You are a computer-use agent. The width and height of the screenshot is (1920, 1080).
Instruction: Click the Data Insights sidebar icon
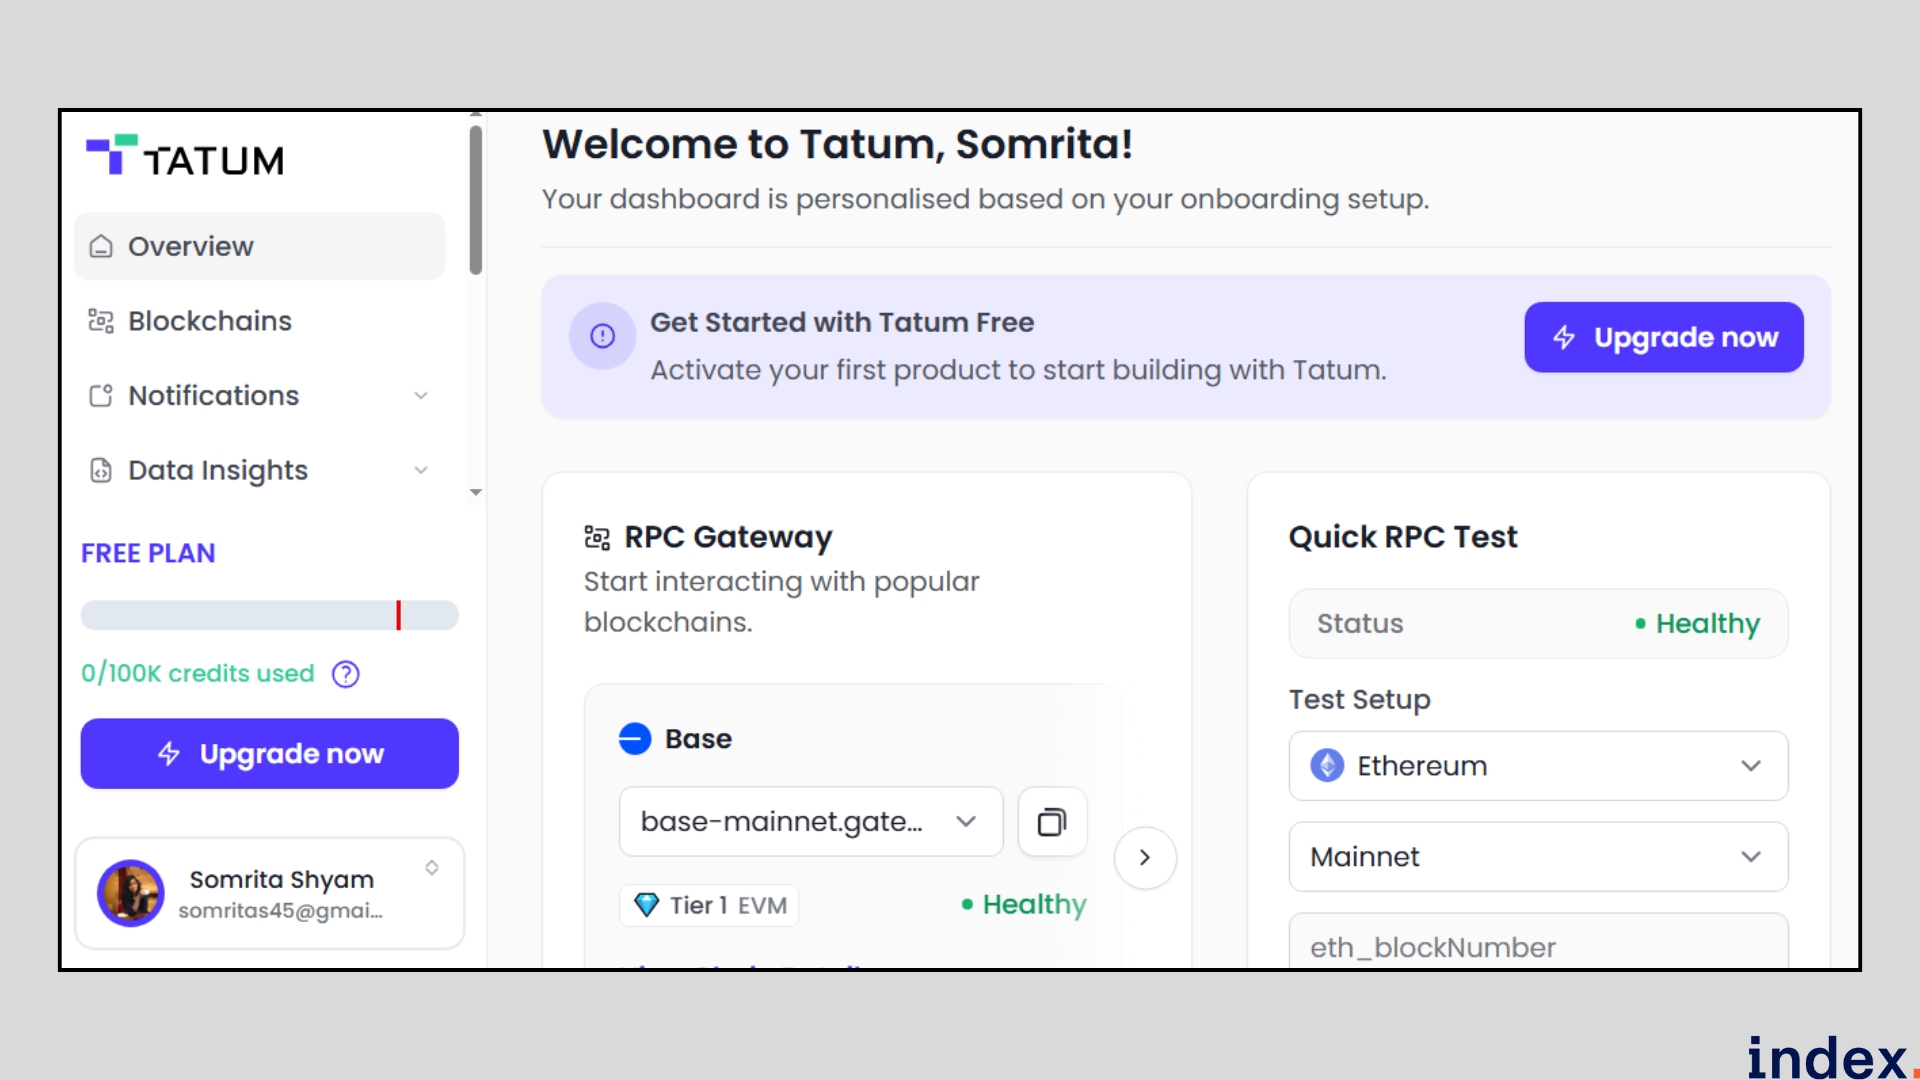tap(101, 470)
